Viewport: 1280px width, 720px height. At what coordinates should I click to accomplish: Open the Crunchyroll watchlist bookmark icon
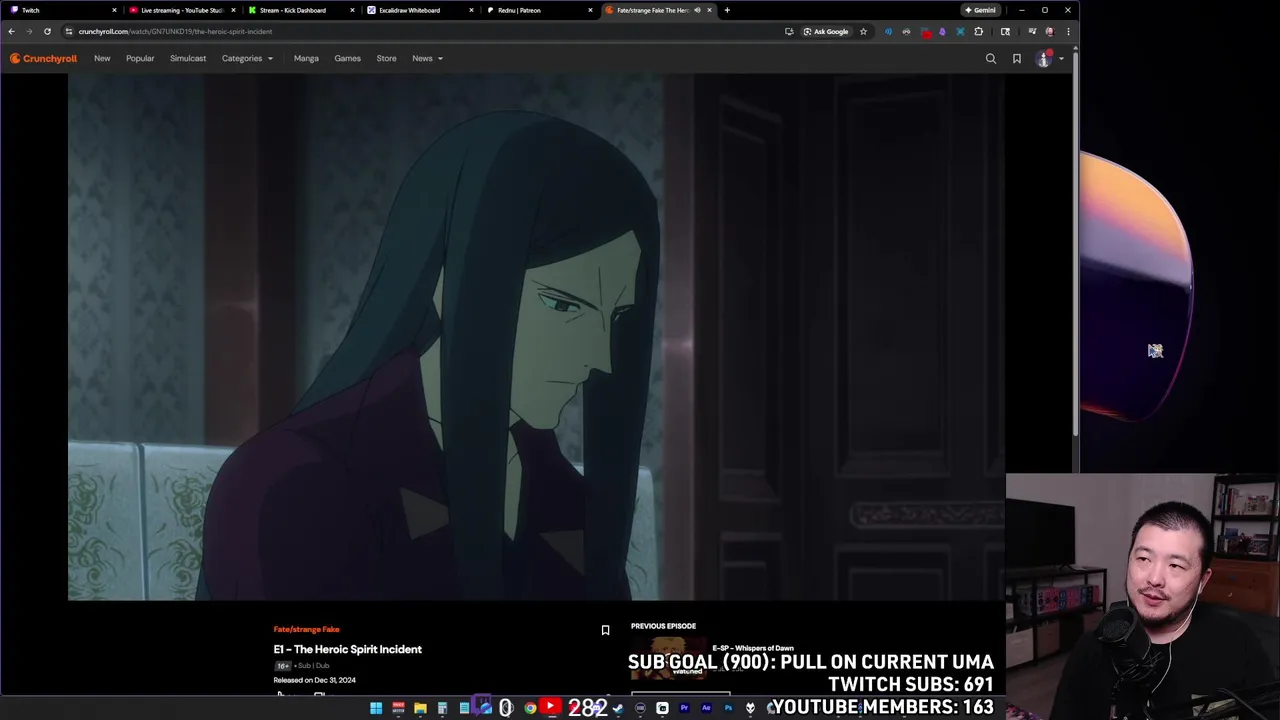coord(1017,59)
